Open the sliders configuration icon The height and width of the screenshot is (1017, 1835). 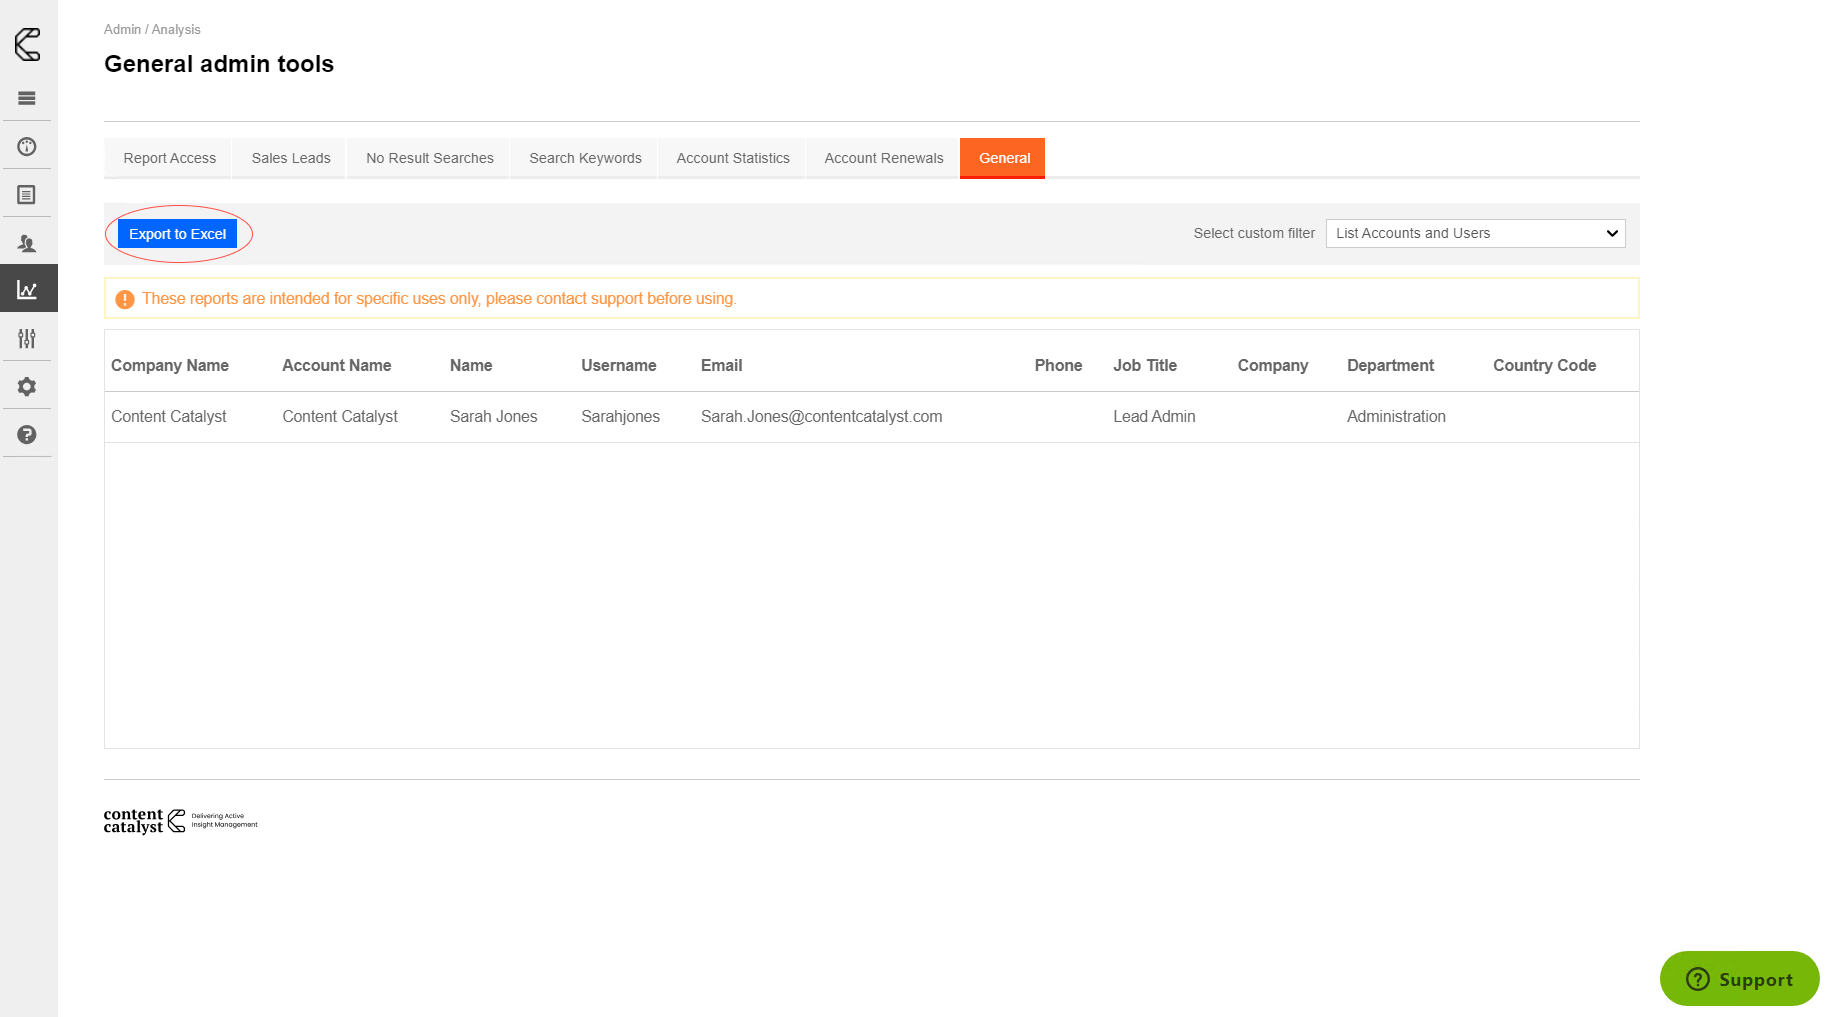pyautogui.click(x=27, y=339)
